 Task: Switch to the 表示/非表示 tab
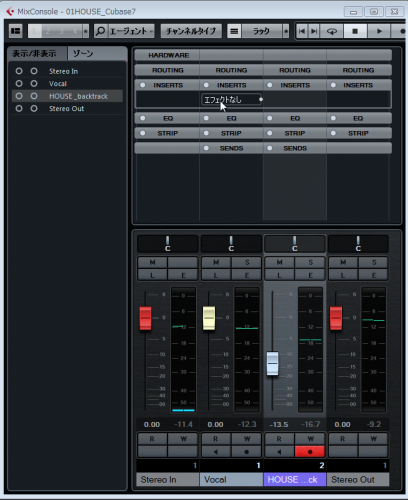37,54
